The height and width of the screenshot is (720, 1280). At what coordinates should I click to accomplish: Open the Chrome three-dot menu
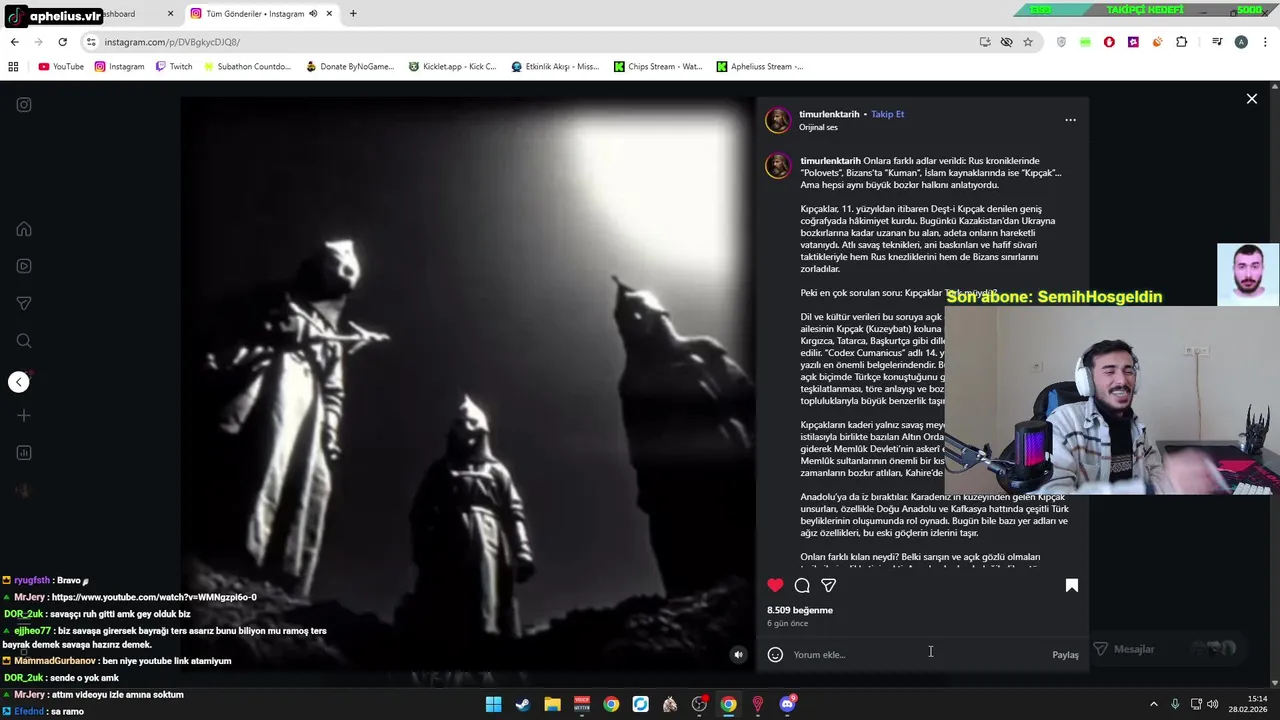coord(1265,42)
